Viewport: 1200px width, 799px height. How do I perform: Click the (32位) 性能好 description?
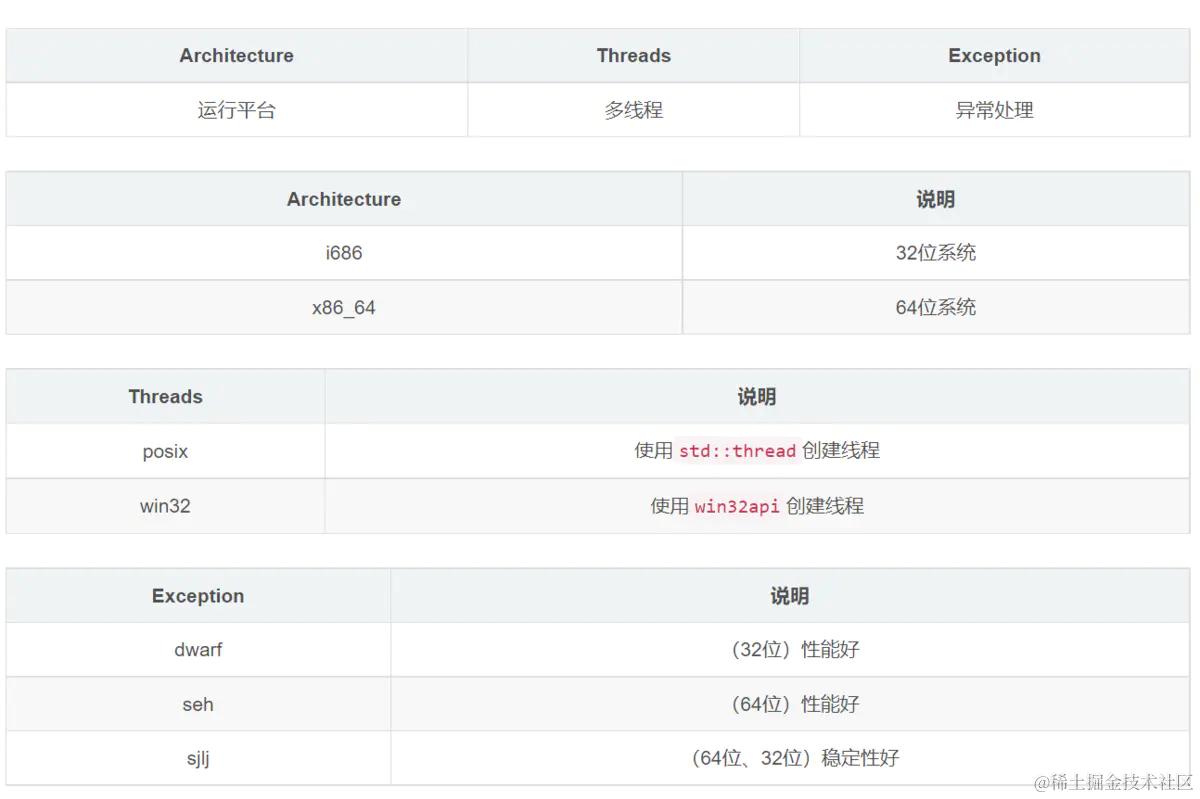point(789,650)
